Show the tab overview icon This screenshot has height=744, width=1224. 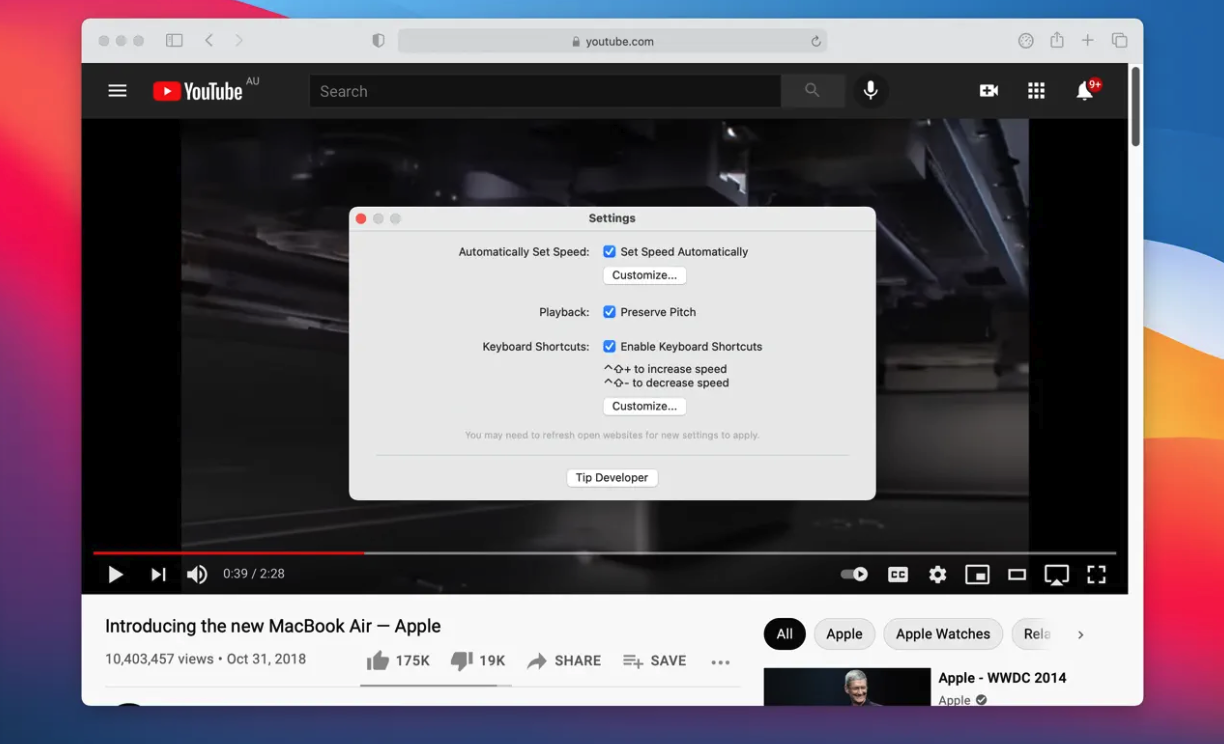1119,41
